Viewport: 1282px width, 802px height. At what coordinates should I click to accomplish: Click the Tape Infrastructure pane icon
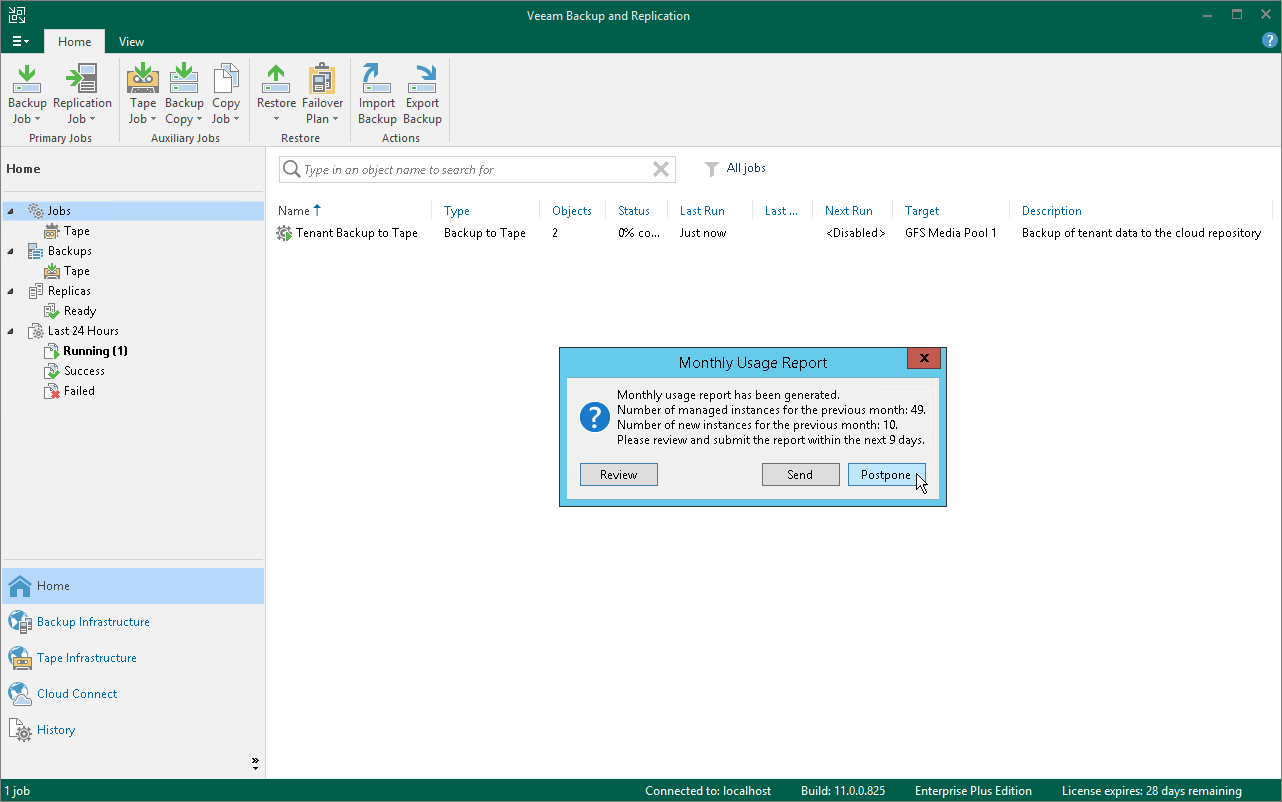20,658
